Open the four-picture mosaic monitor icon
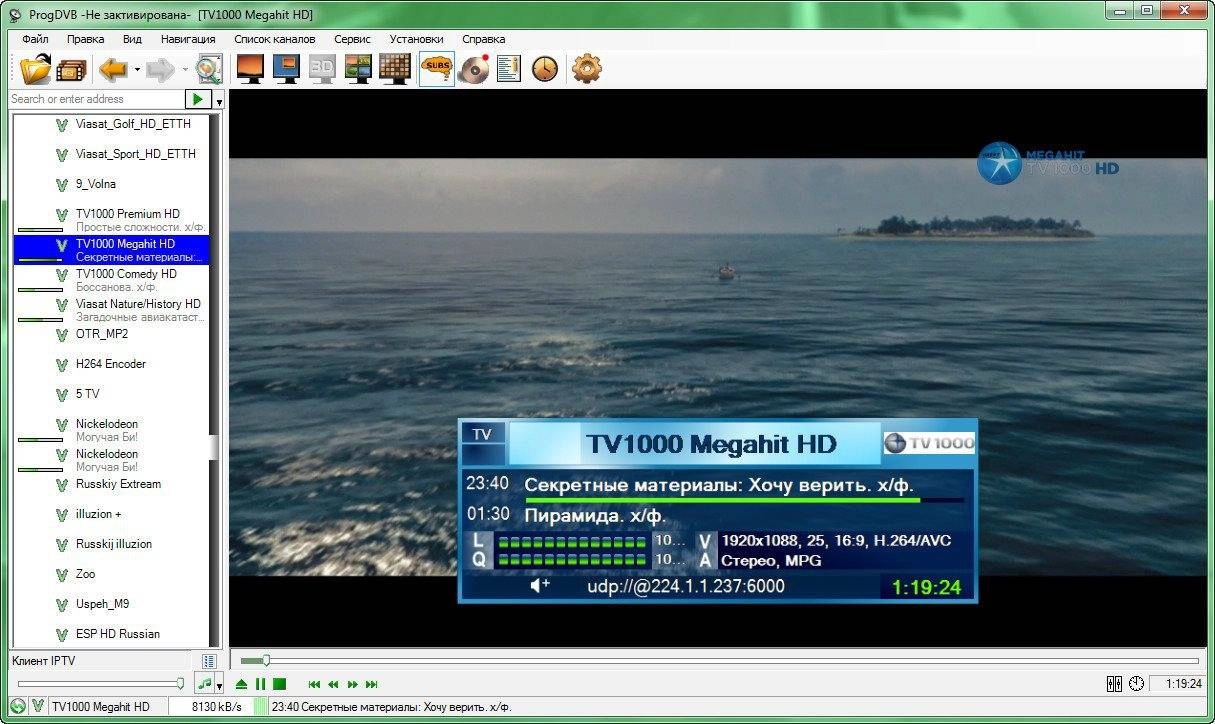1215x724 pixels. 358,69
